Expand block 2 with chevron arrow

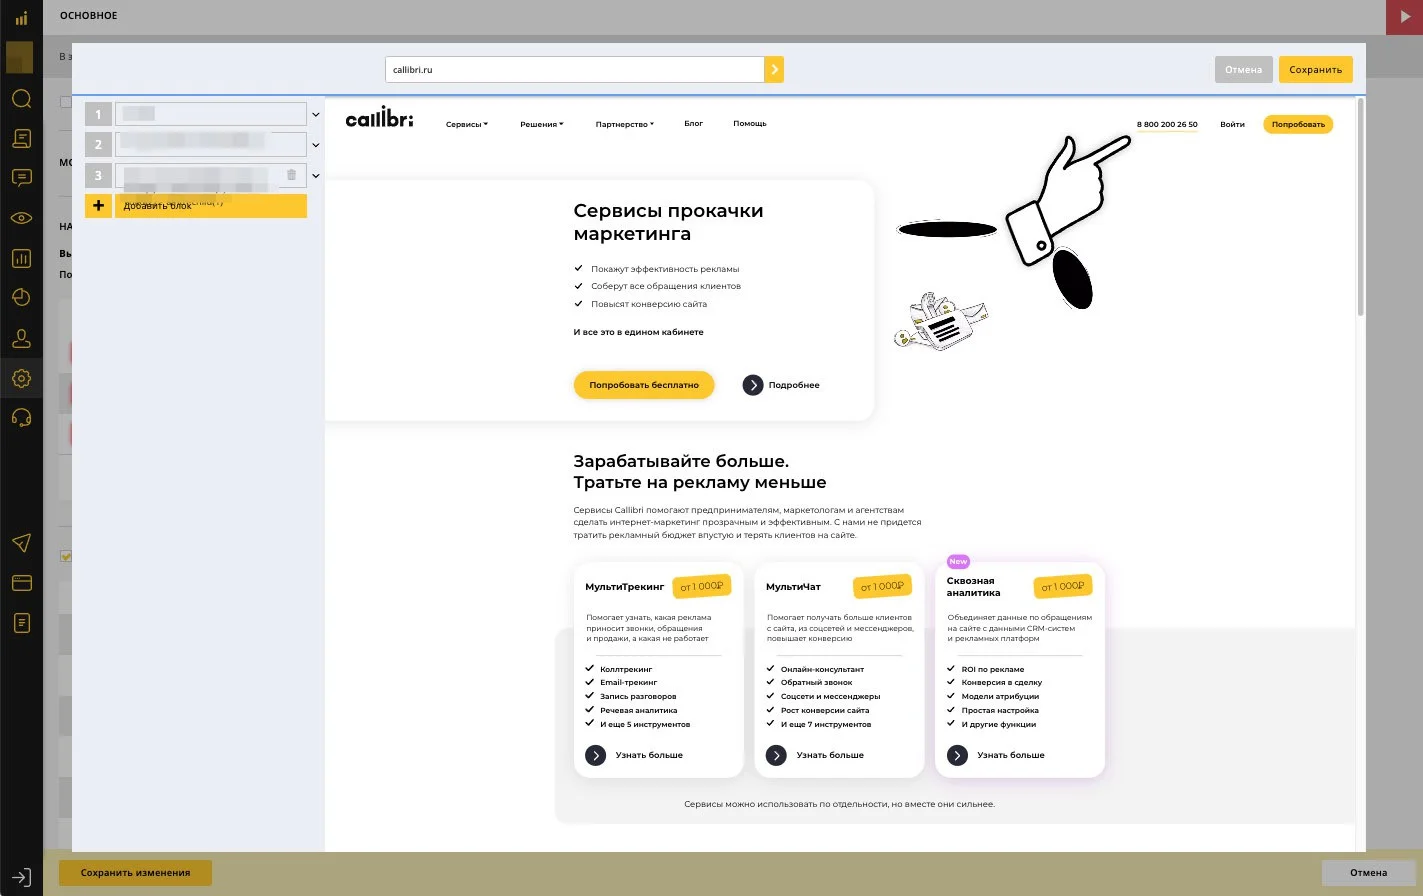pos(316,145)
